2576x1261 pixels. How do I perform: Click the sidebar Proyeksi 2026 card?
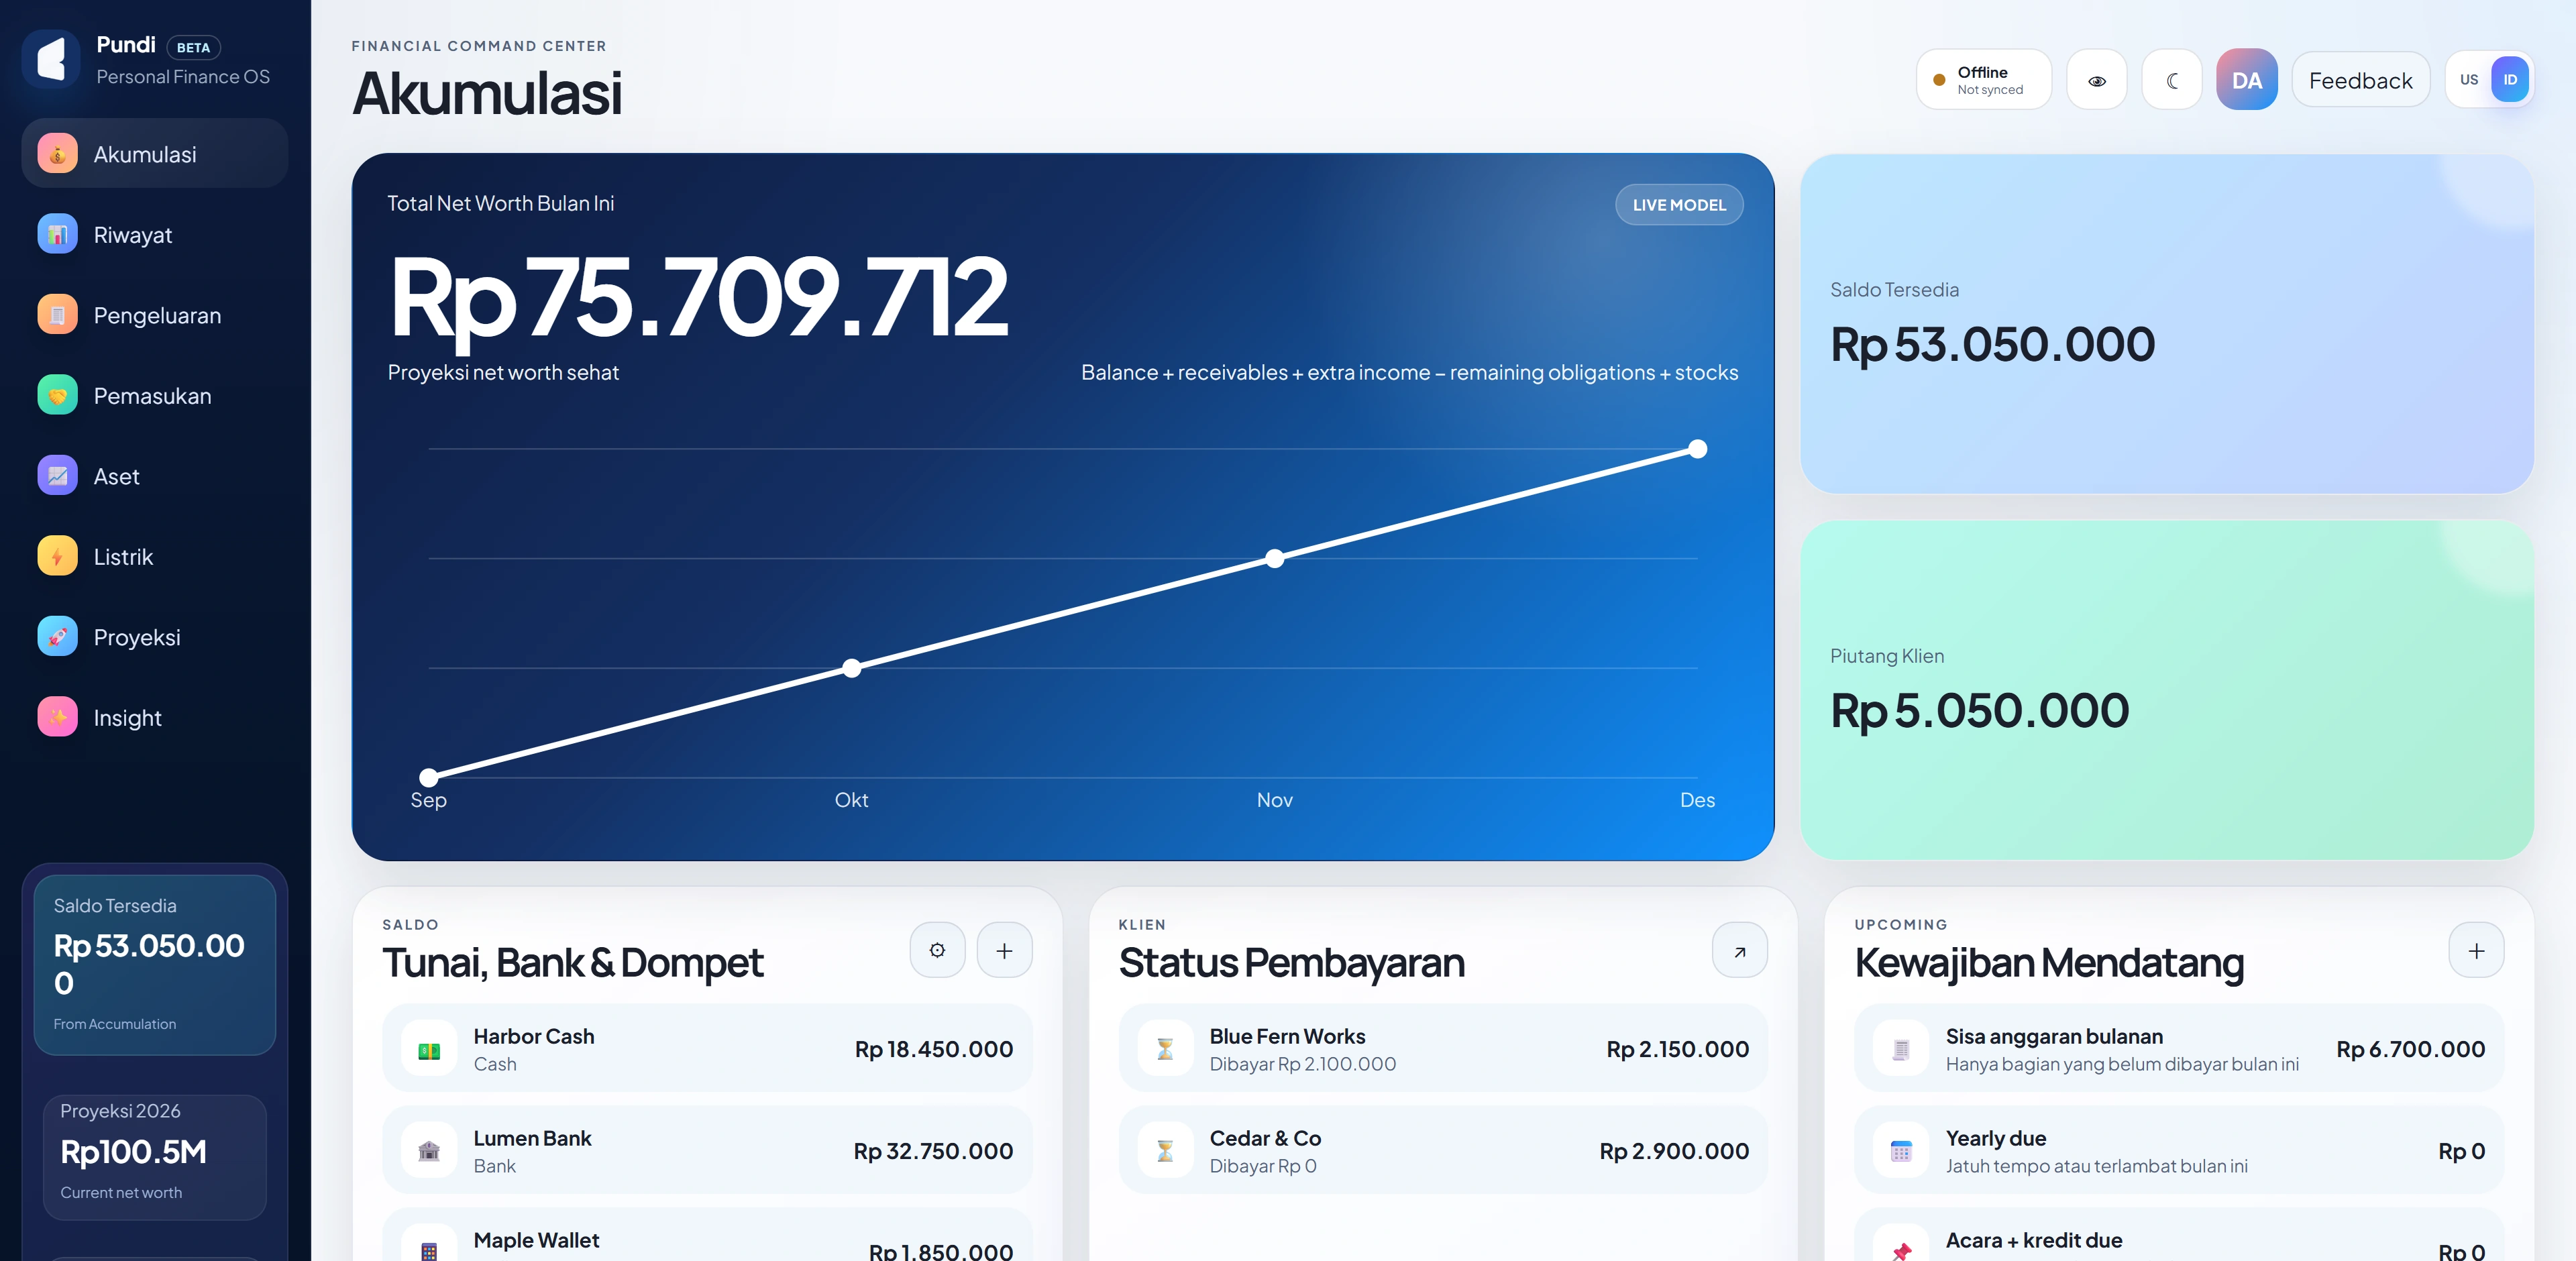pyautogui.click(x=155, y=1157)
